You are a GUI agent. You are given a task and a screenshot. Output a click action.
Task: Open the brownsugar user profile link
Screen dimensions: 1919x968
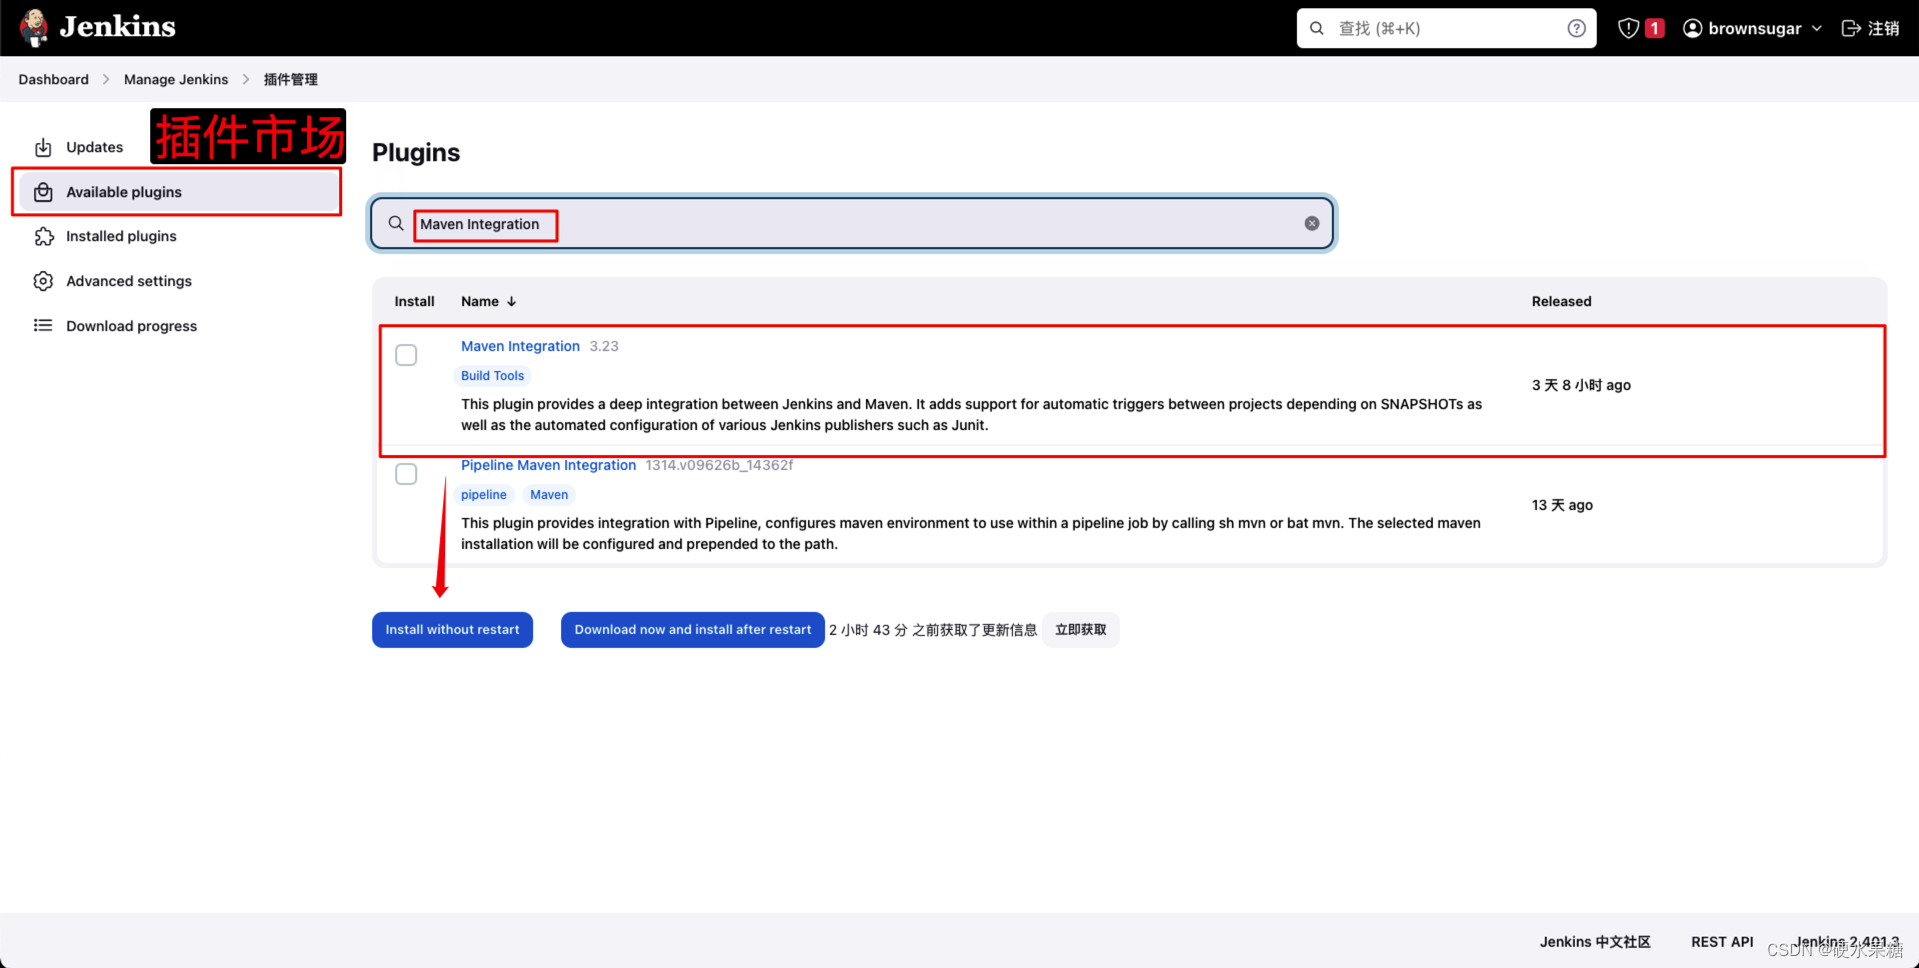[x=1754, y=28]
